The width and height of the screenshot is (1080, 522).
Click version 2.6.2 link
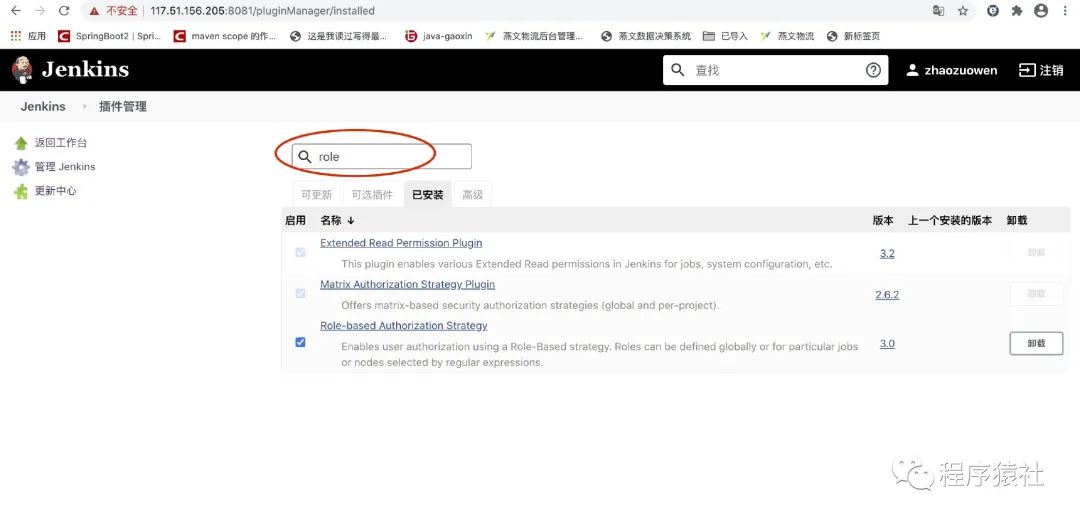point(887,295)
